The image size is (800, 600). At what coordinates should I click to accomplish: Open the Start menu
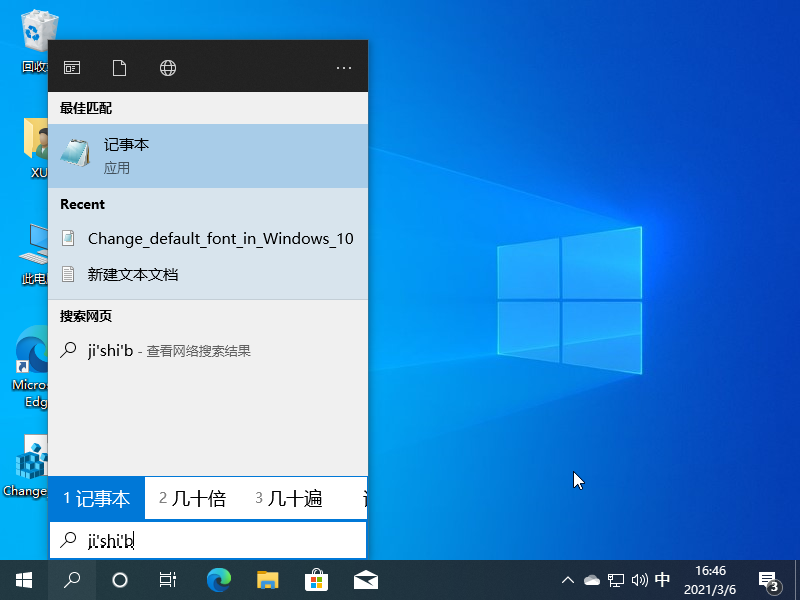[x=23, y=580]
